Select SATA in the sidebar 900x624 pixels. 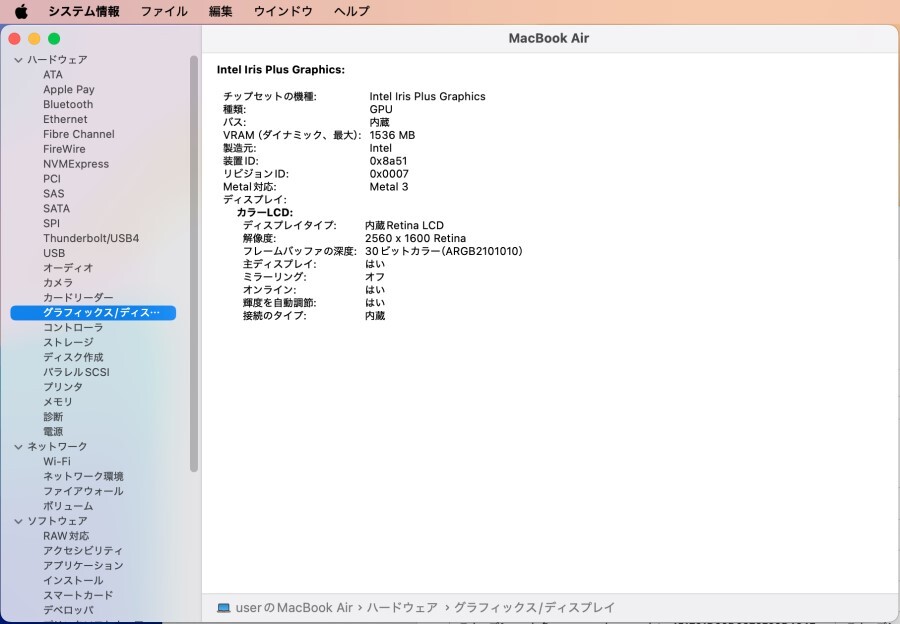click(x=56, y=209)
